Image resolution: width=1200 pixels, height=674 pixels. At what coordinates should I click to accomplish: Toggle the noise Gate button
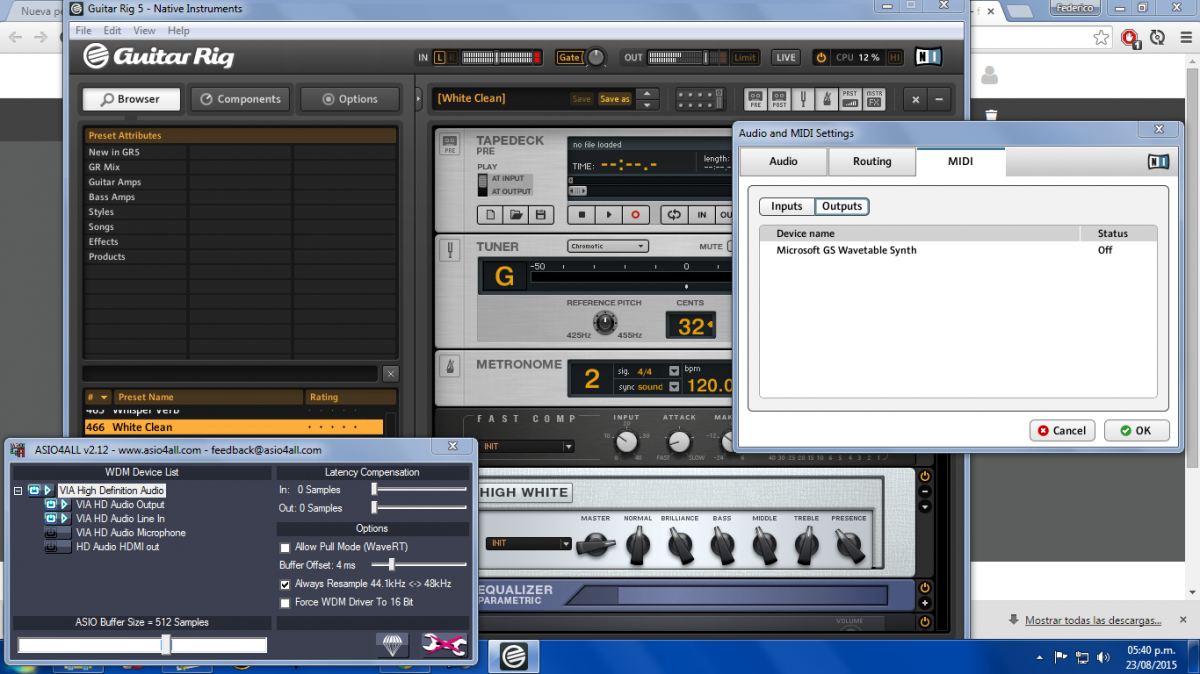[x=569, y=57]
